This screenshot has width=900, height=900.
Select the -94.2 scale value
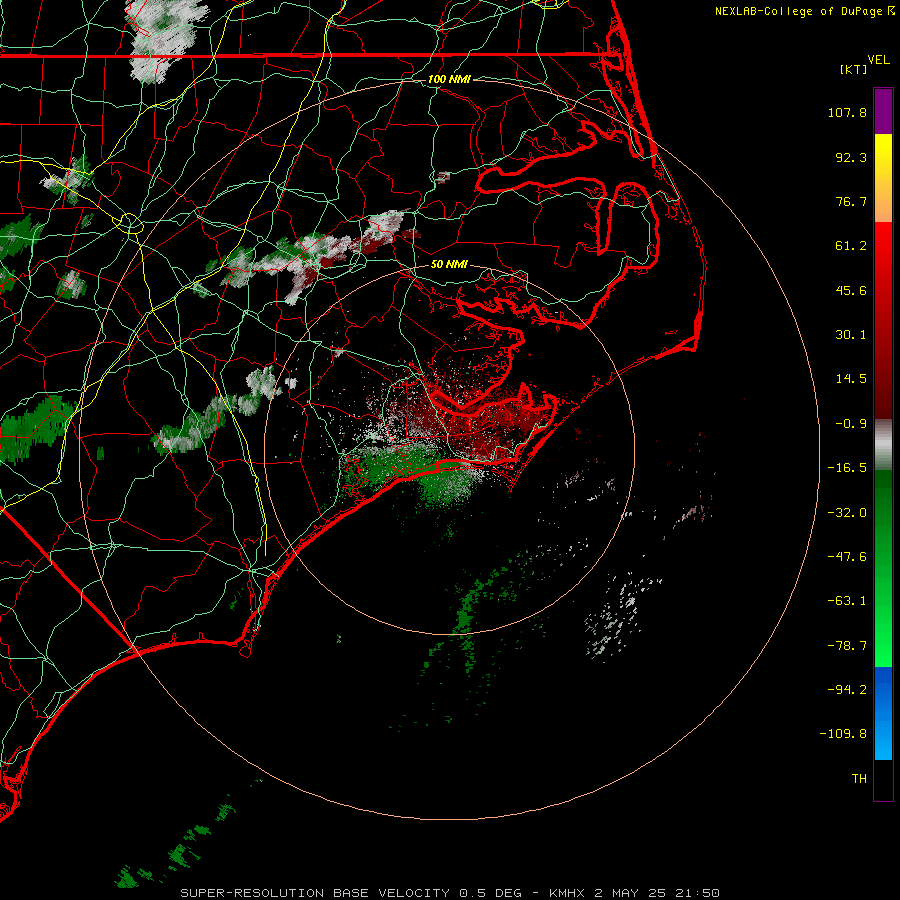(x=847, y=690)
